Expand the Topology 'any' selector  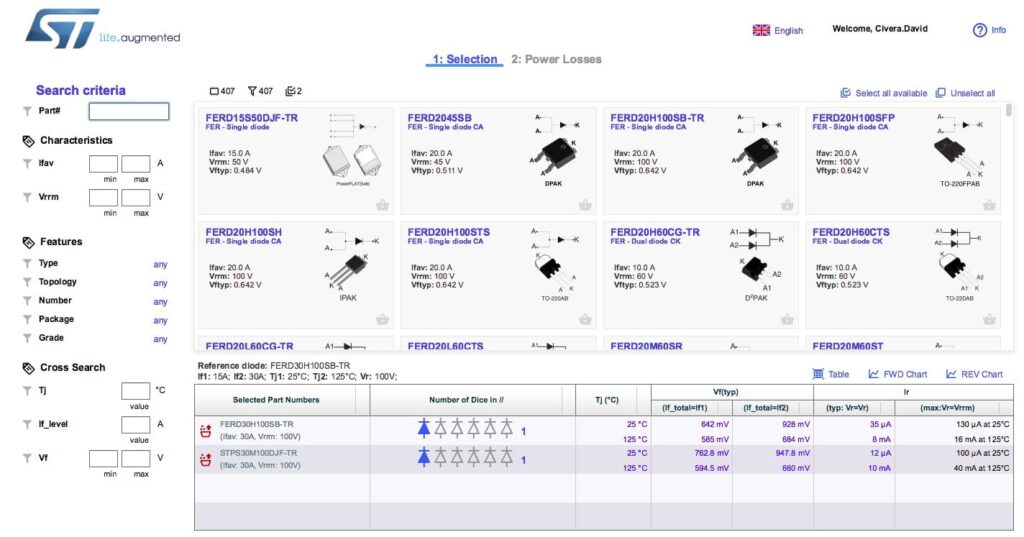pyautogui.click(x=160, y=283)
